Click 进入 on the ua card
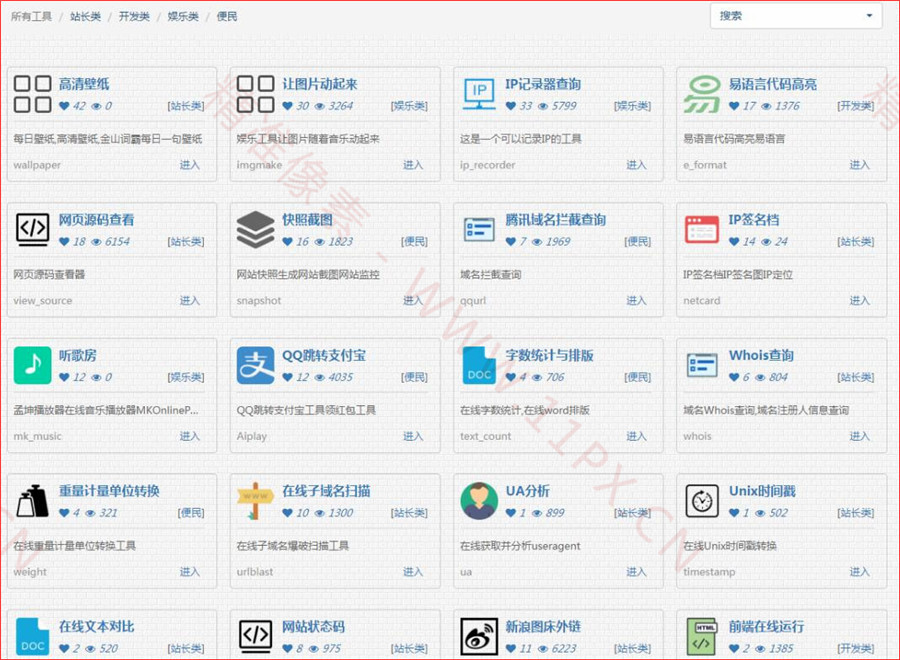The height and width of the screenshot is (660, 900). point(636,572)
